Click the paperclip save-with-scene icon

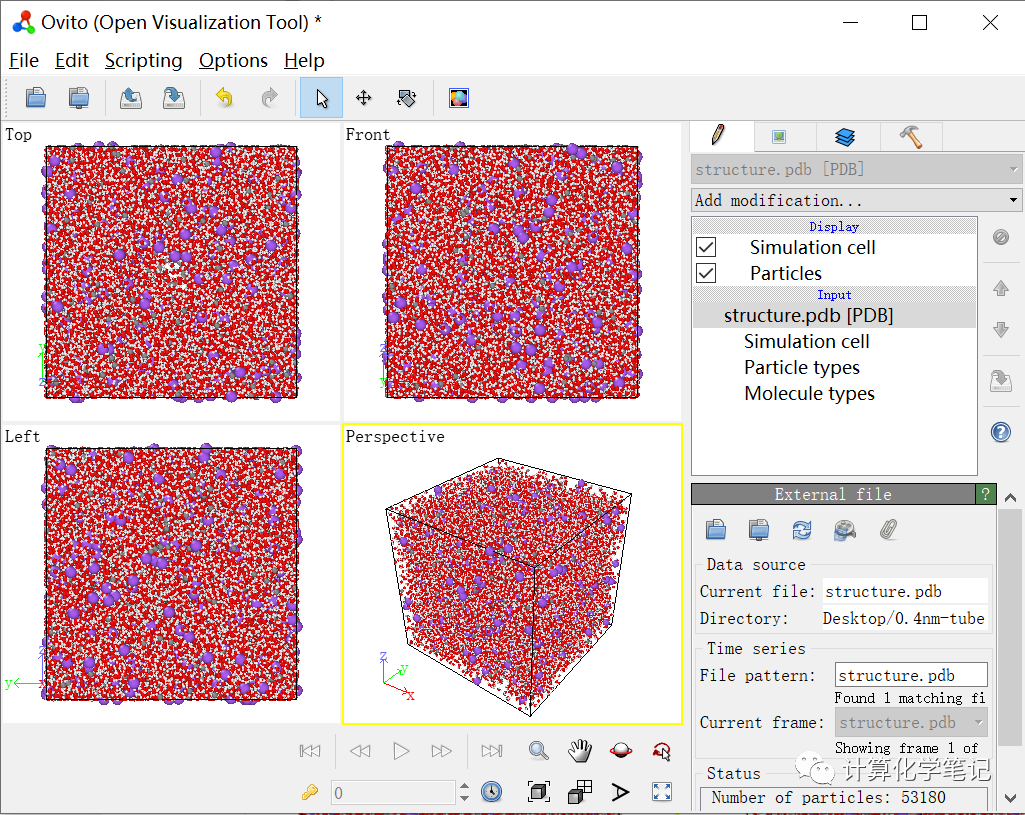pyautogui.click(x=888, y=529)
